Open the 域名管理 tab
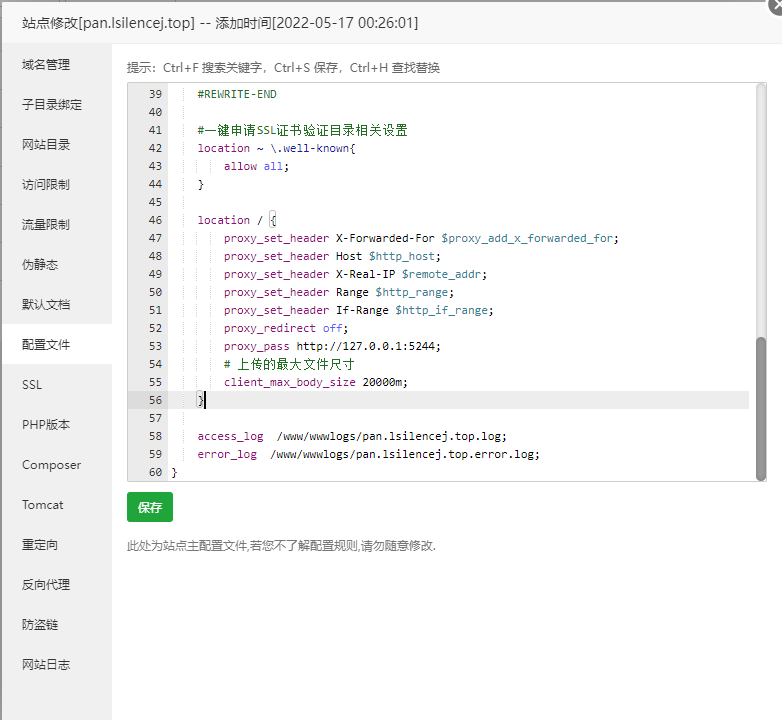 tap(46, 65)
